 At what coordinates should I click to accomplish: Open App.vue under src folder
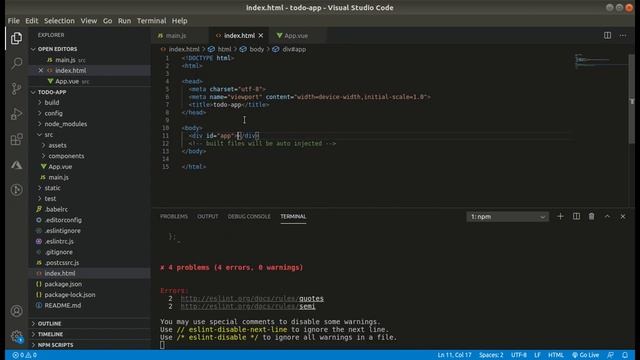click(x=60, y=167)
